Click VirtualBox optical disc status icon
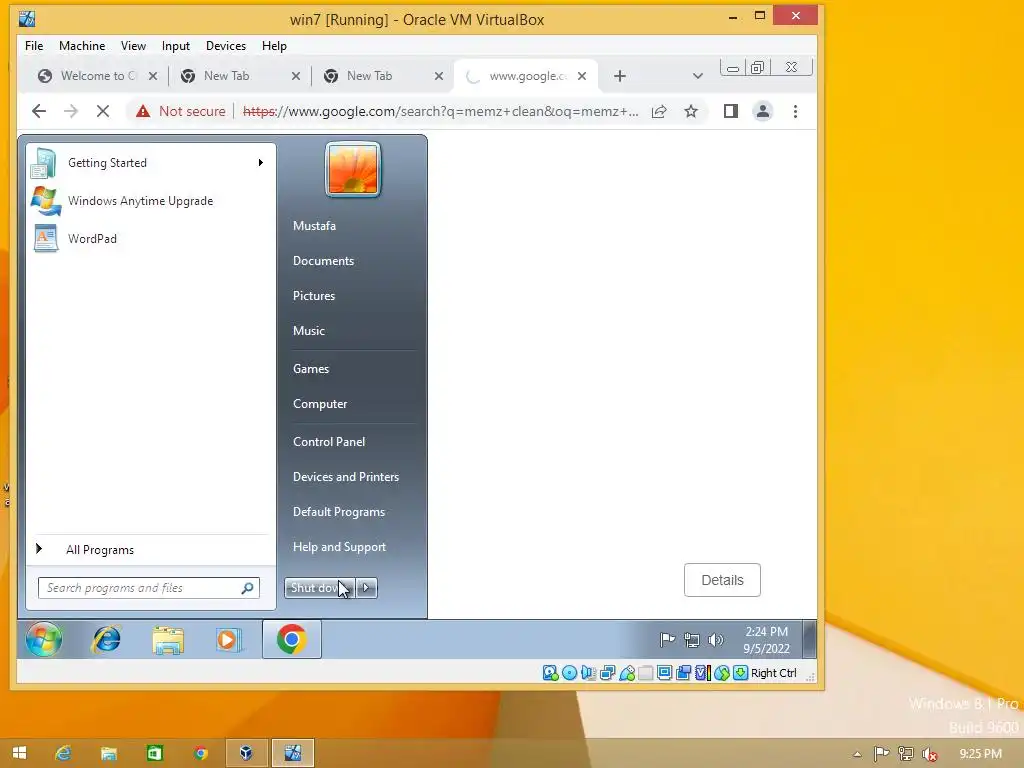This screenshot has width=1024, height=768. [569, 673]
